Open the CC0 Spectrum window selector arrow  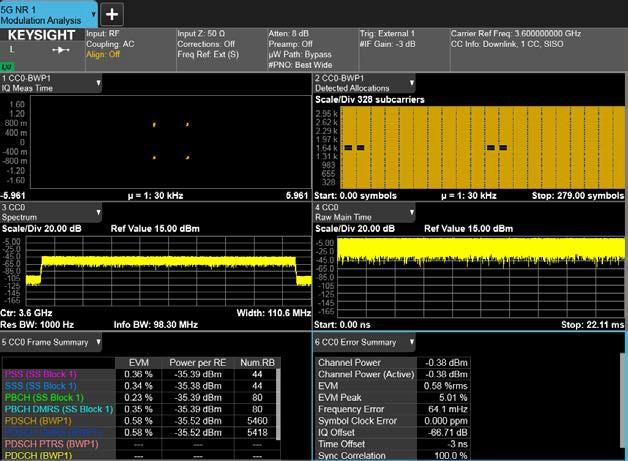point(98,213)
